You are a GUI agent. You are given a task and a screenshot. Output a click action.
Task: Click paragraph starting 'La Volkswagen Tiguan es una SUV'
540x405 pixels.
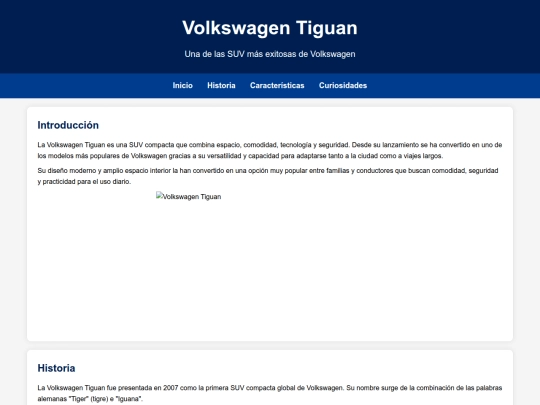pos(270,150)
